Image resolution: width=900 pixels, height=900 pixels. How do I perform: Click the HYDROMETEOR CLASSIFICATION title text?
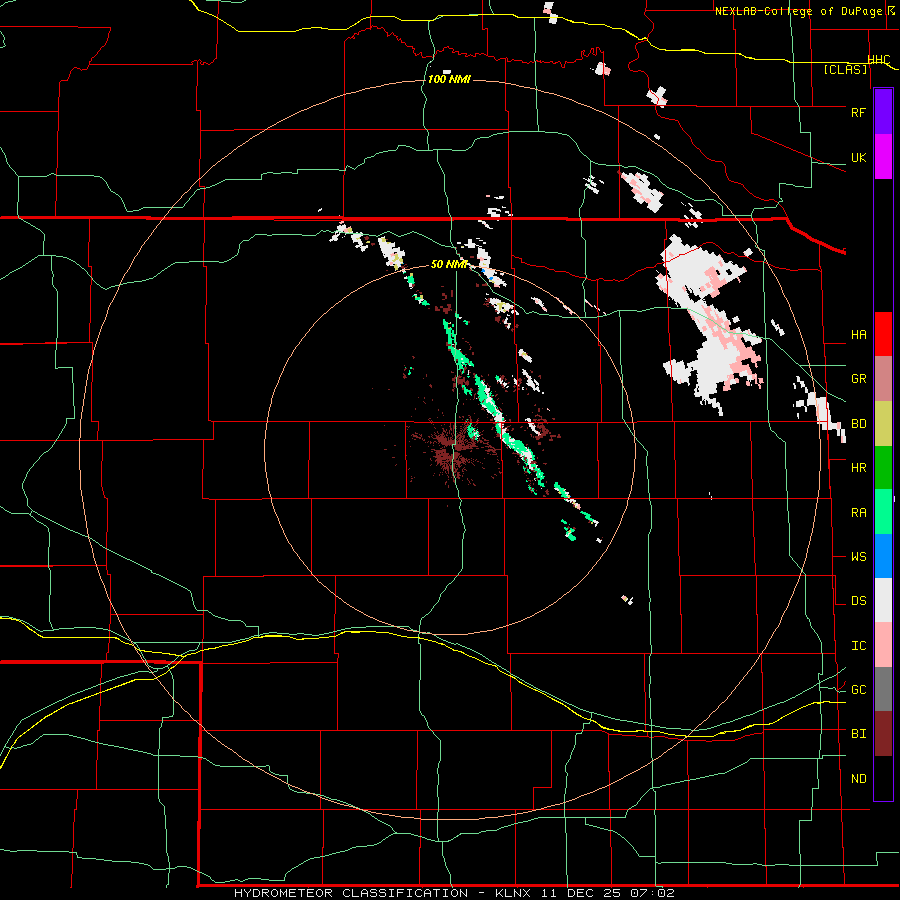(351, 893)
